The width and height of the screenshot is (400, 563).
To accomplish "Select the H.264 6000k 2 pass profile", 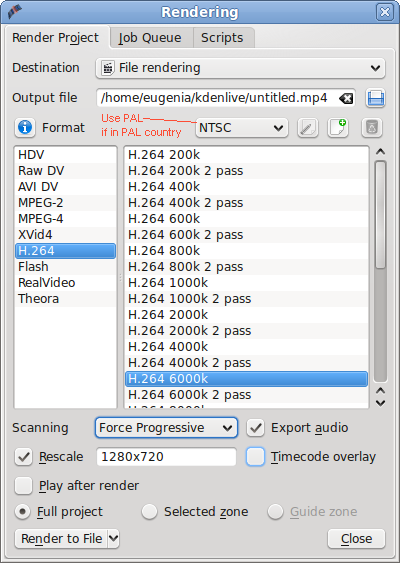I will pyautogui.click(x=246, y=394).
